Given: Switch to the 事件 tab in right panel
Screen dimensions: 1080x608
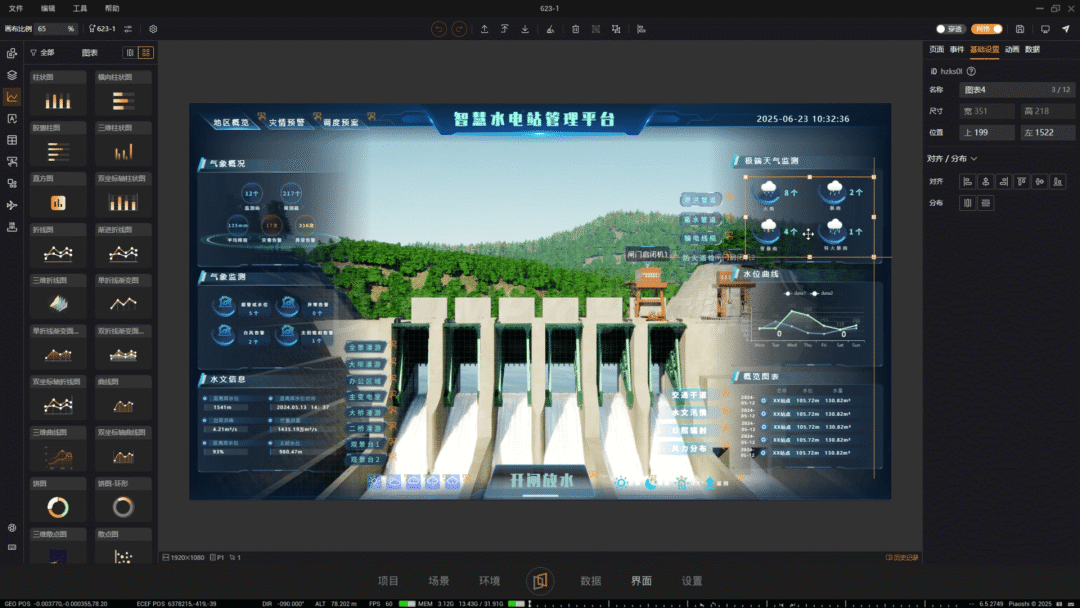Looking at the screenshot, I should 957,50.
